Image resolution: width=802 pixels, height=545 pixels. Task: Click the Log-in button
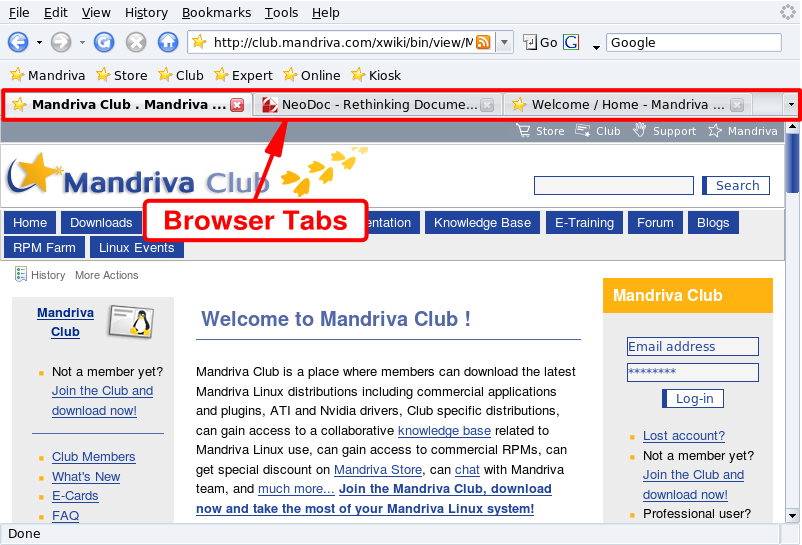(693, 399)
